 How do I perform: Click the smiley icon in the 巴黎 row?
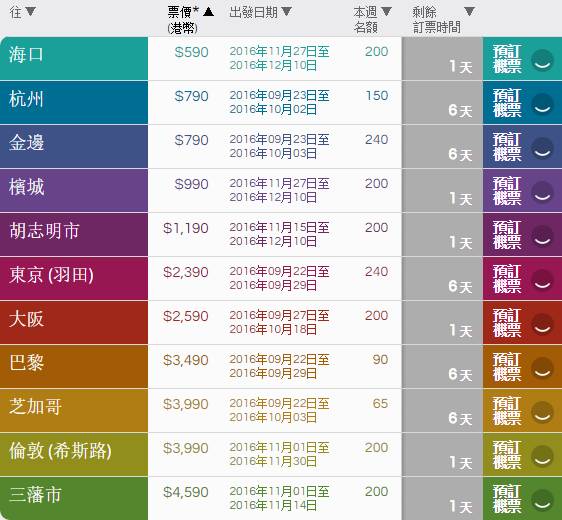click(542, 369)
